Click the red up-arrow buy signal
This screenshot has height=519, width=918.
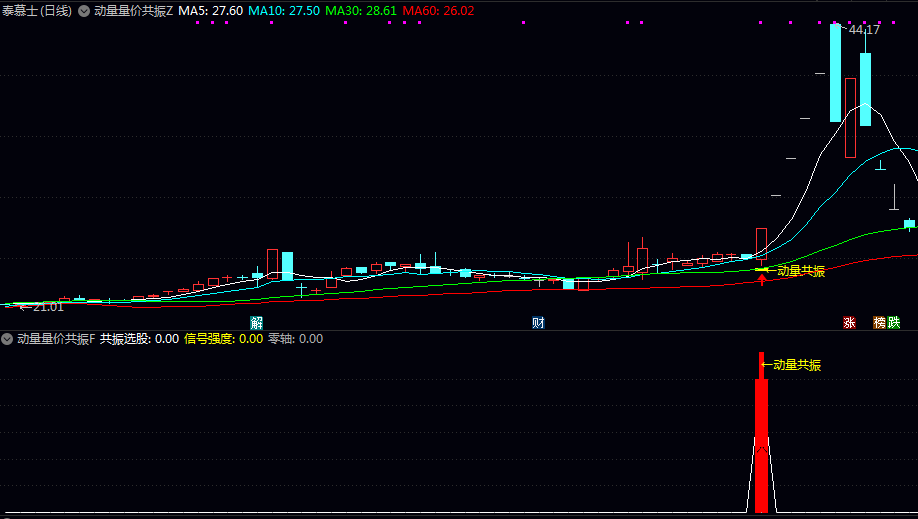point(761,280)
